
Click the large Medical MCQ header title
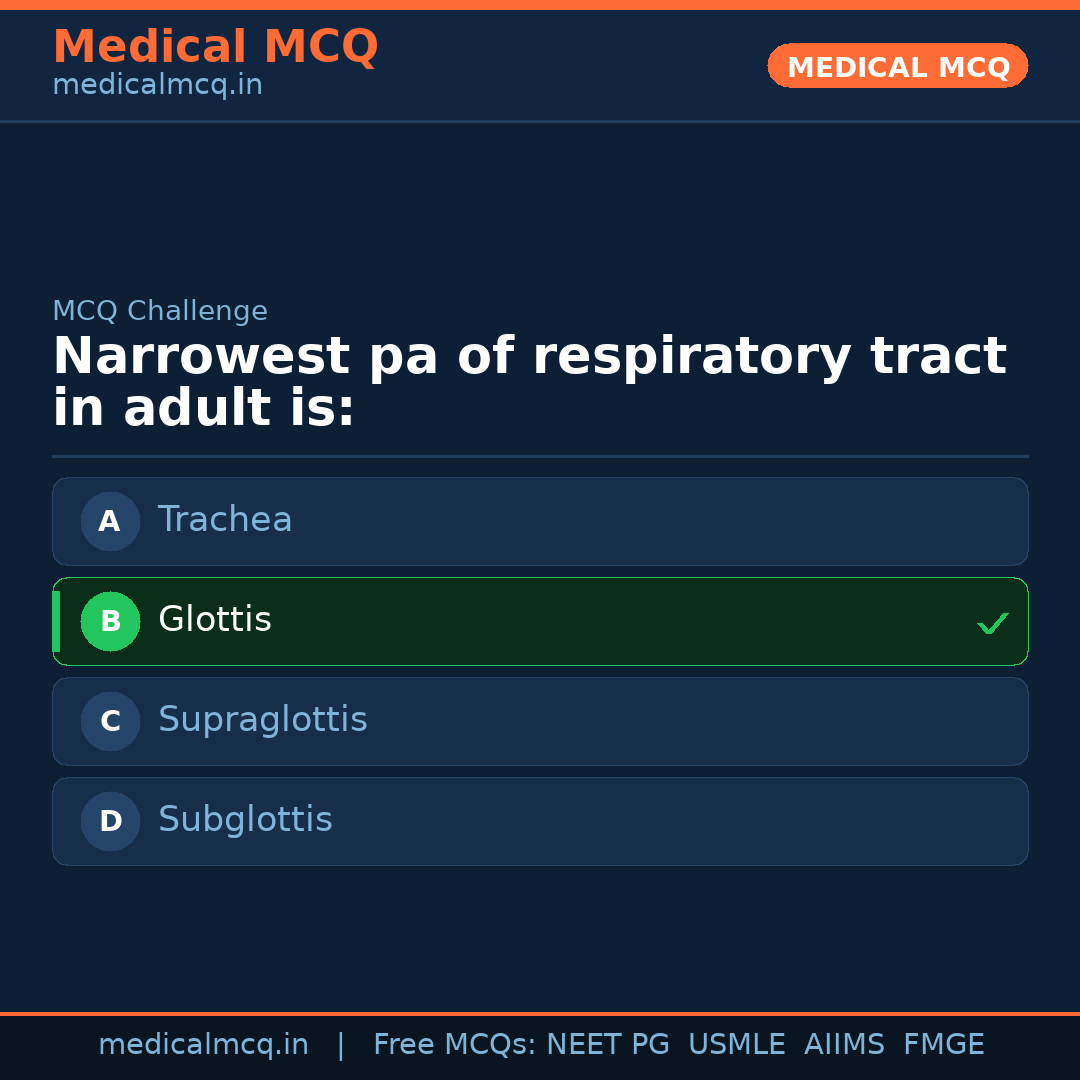(x=215, y=46)
